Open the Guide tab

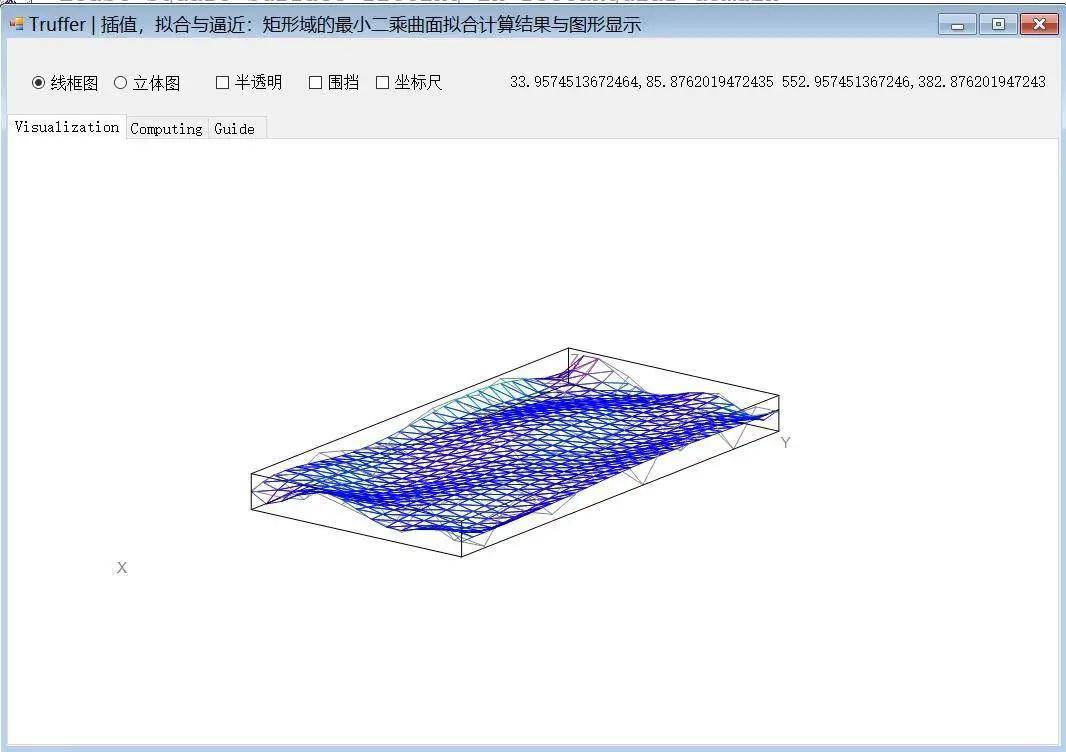point(234,129)
